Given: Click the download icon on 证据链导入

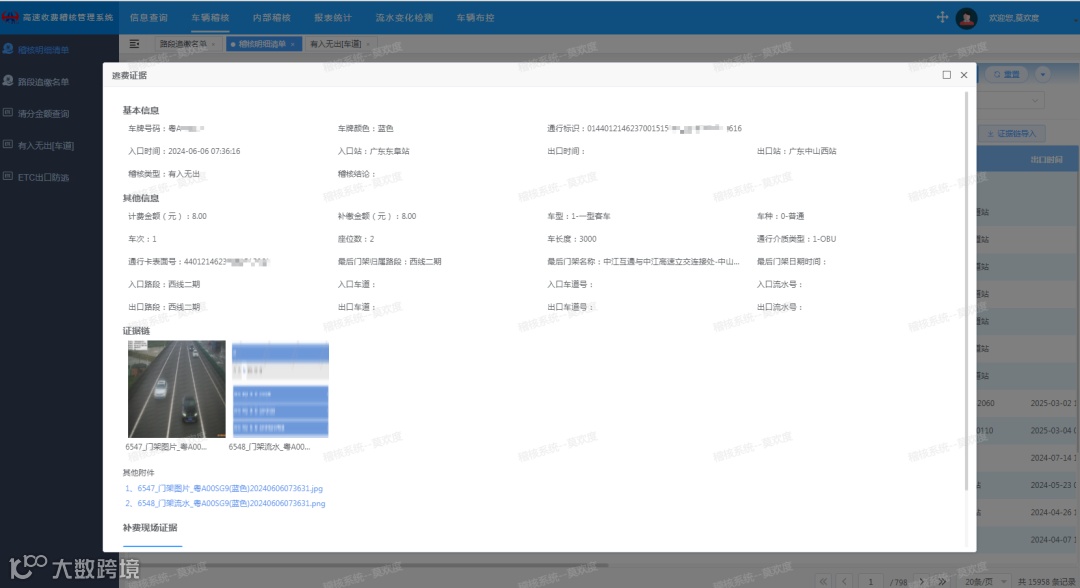Looking at the screenshot, I should (x=990, y=134).
